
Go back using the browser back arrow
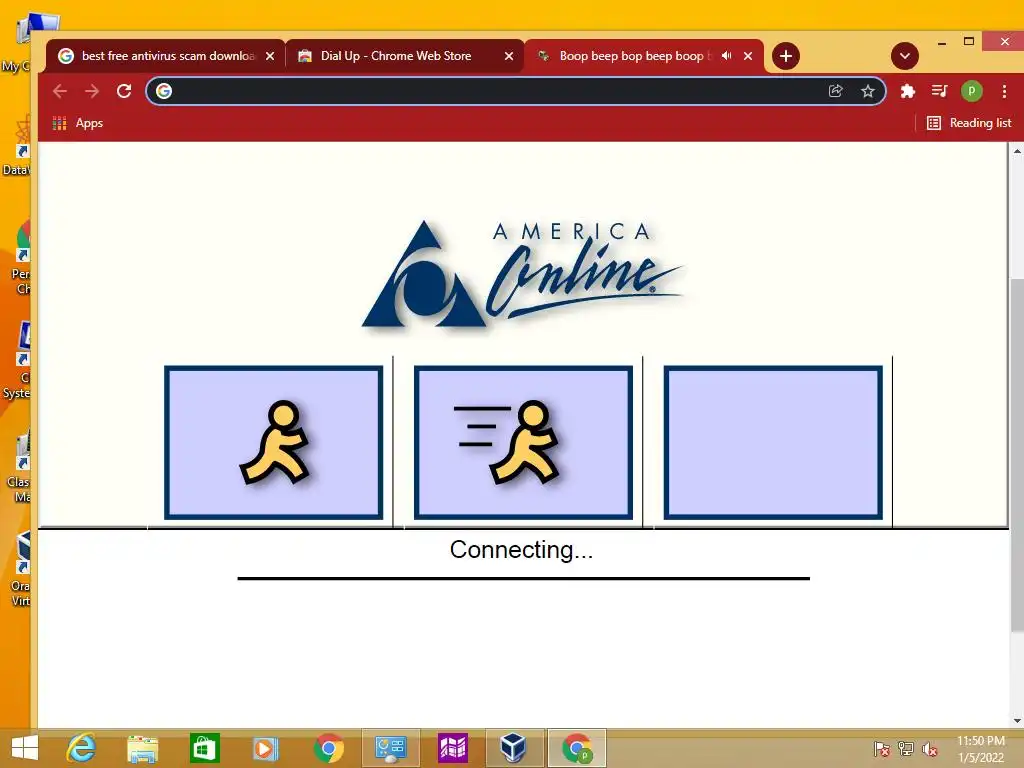pos(60,91)
